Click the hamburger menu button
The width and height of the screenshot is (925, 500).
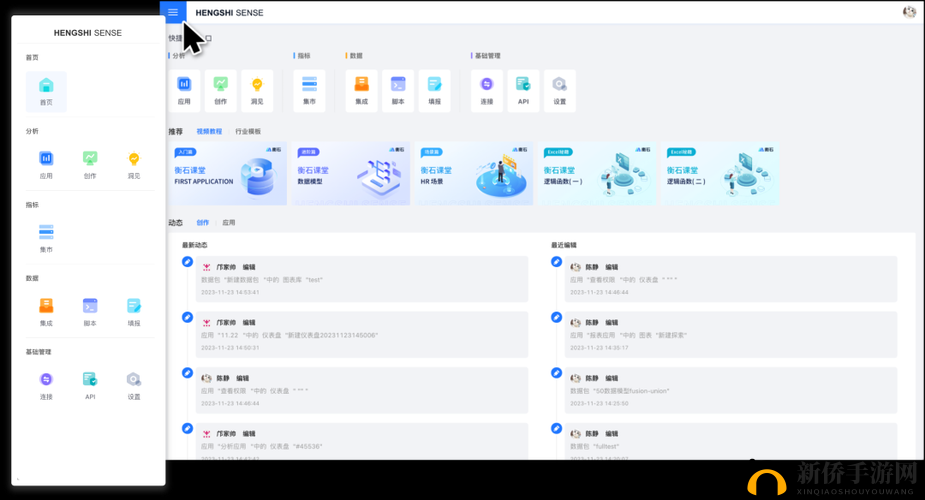(x=173, y=12)
